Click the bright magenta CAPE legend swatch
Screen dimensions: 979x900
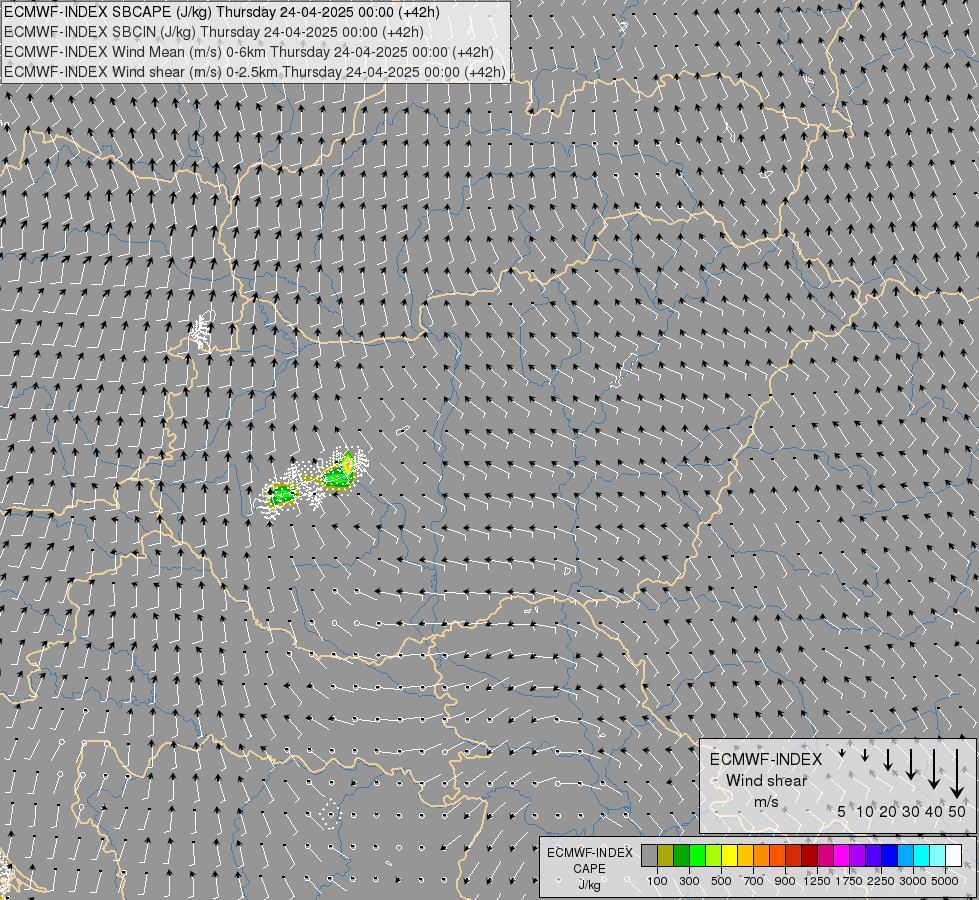(x=841, y=855)
